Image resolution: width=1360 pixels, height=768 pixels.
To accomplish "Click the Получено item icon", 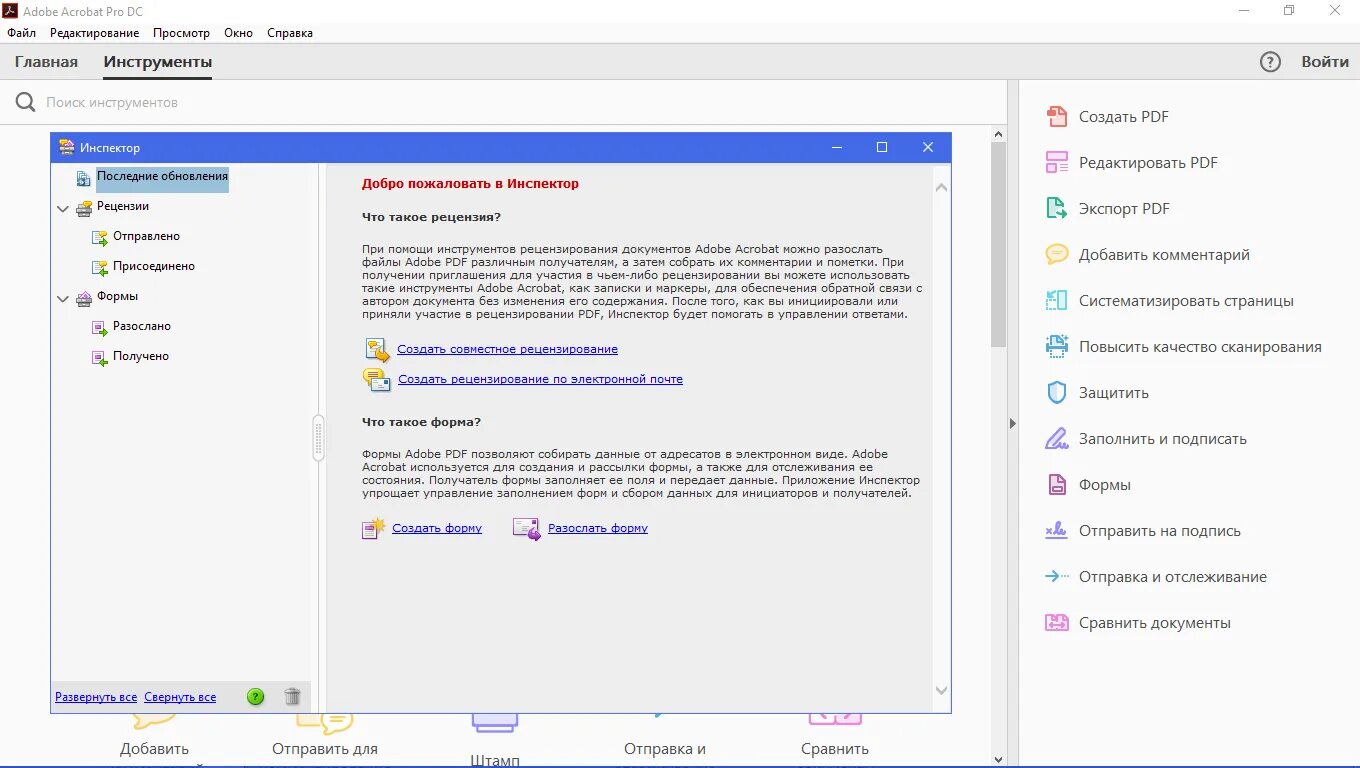I will point(100,357).
